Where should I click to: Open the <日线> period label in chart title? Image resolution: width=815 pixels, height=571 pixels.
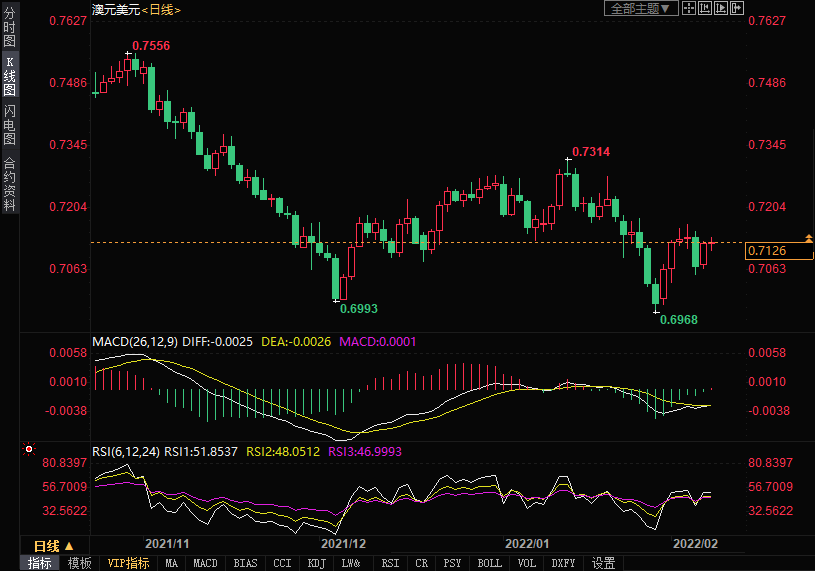tap(160, 9)
